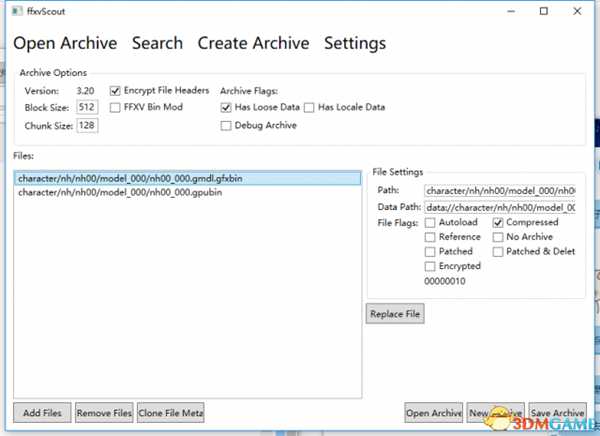Click the Block Size input field
The width and height of the screenshot is (600, 436).
click(x=87, y=108)
